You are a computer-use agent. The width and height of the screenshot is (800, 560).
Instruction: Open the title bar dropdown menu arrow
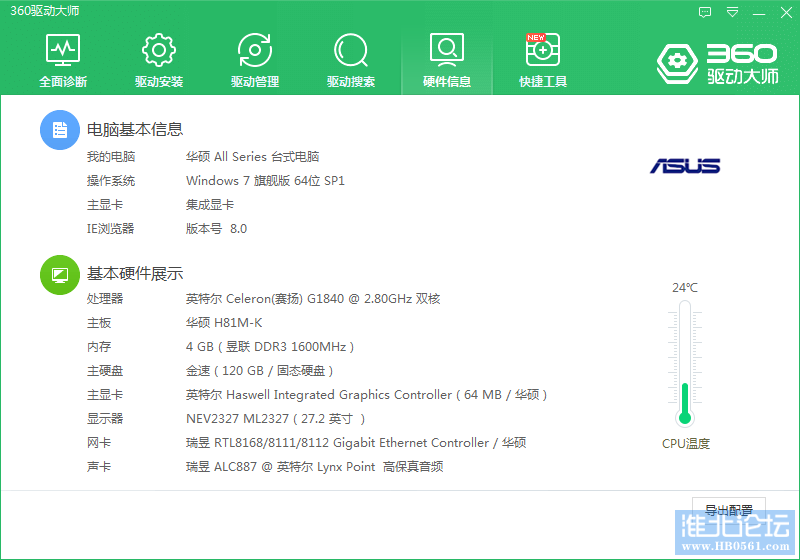tap(732, 12)
